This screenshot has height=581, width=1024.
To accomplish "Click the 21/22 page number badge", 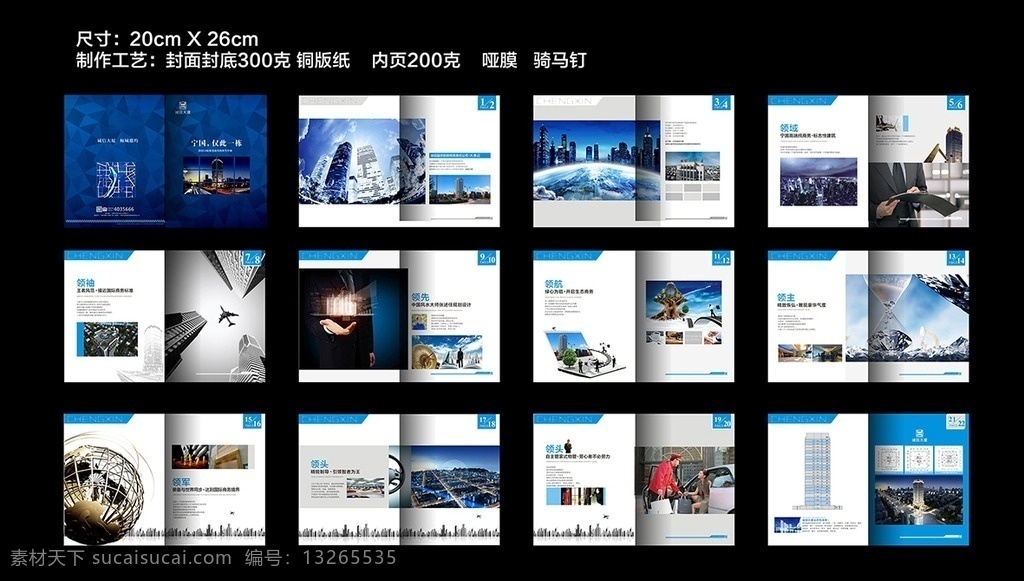I will click(956, 422).
